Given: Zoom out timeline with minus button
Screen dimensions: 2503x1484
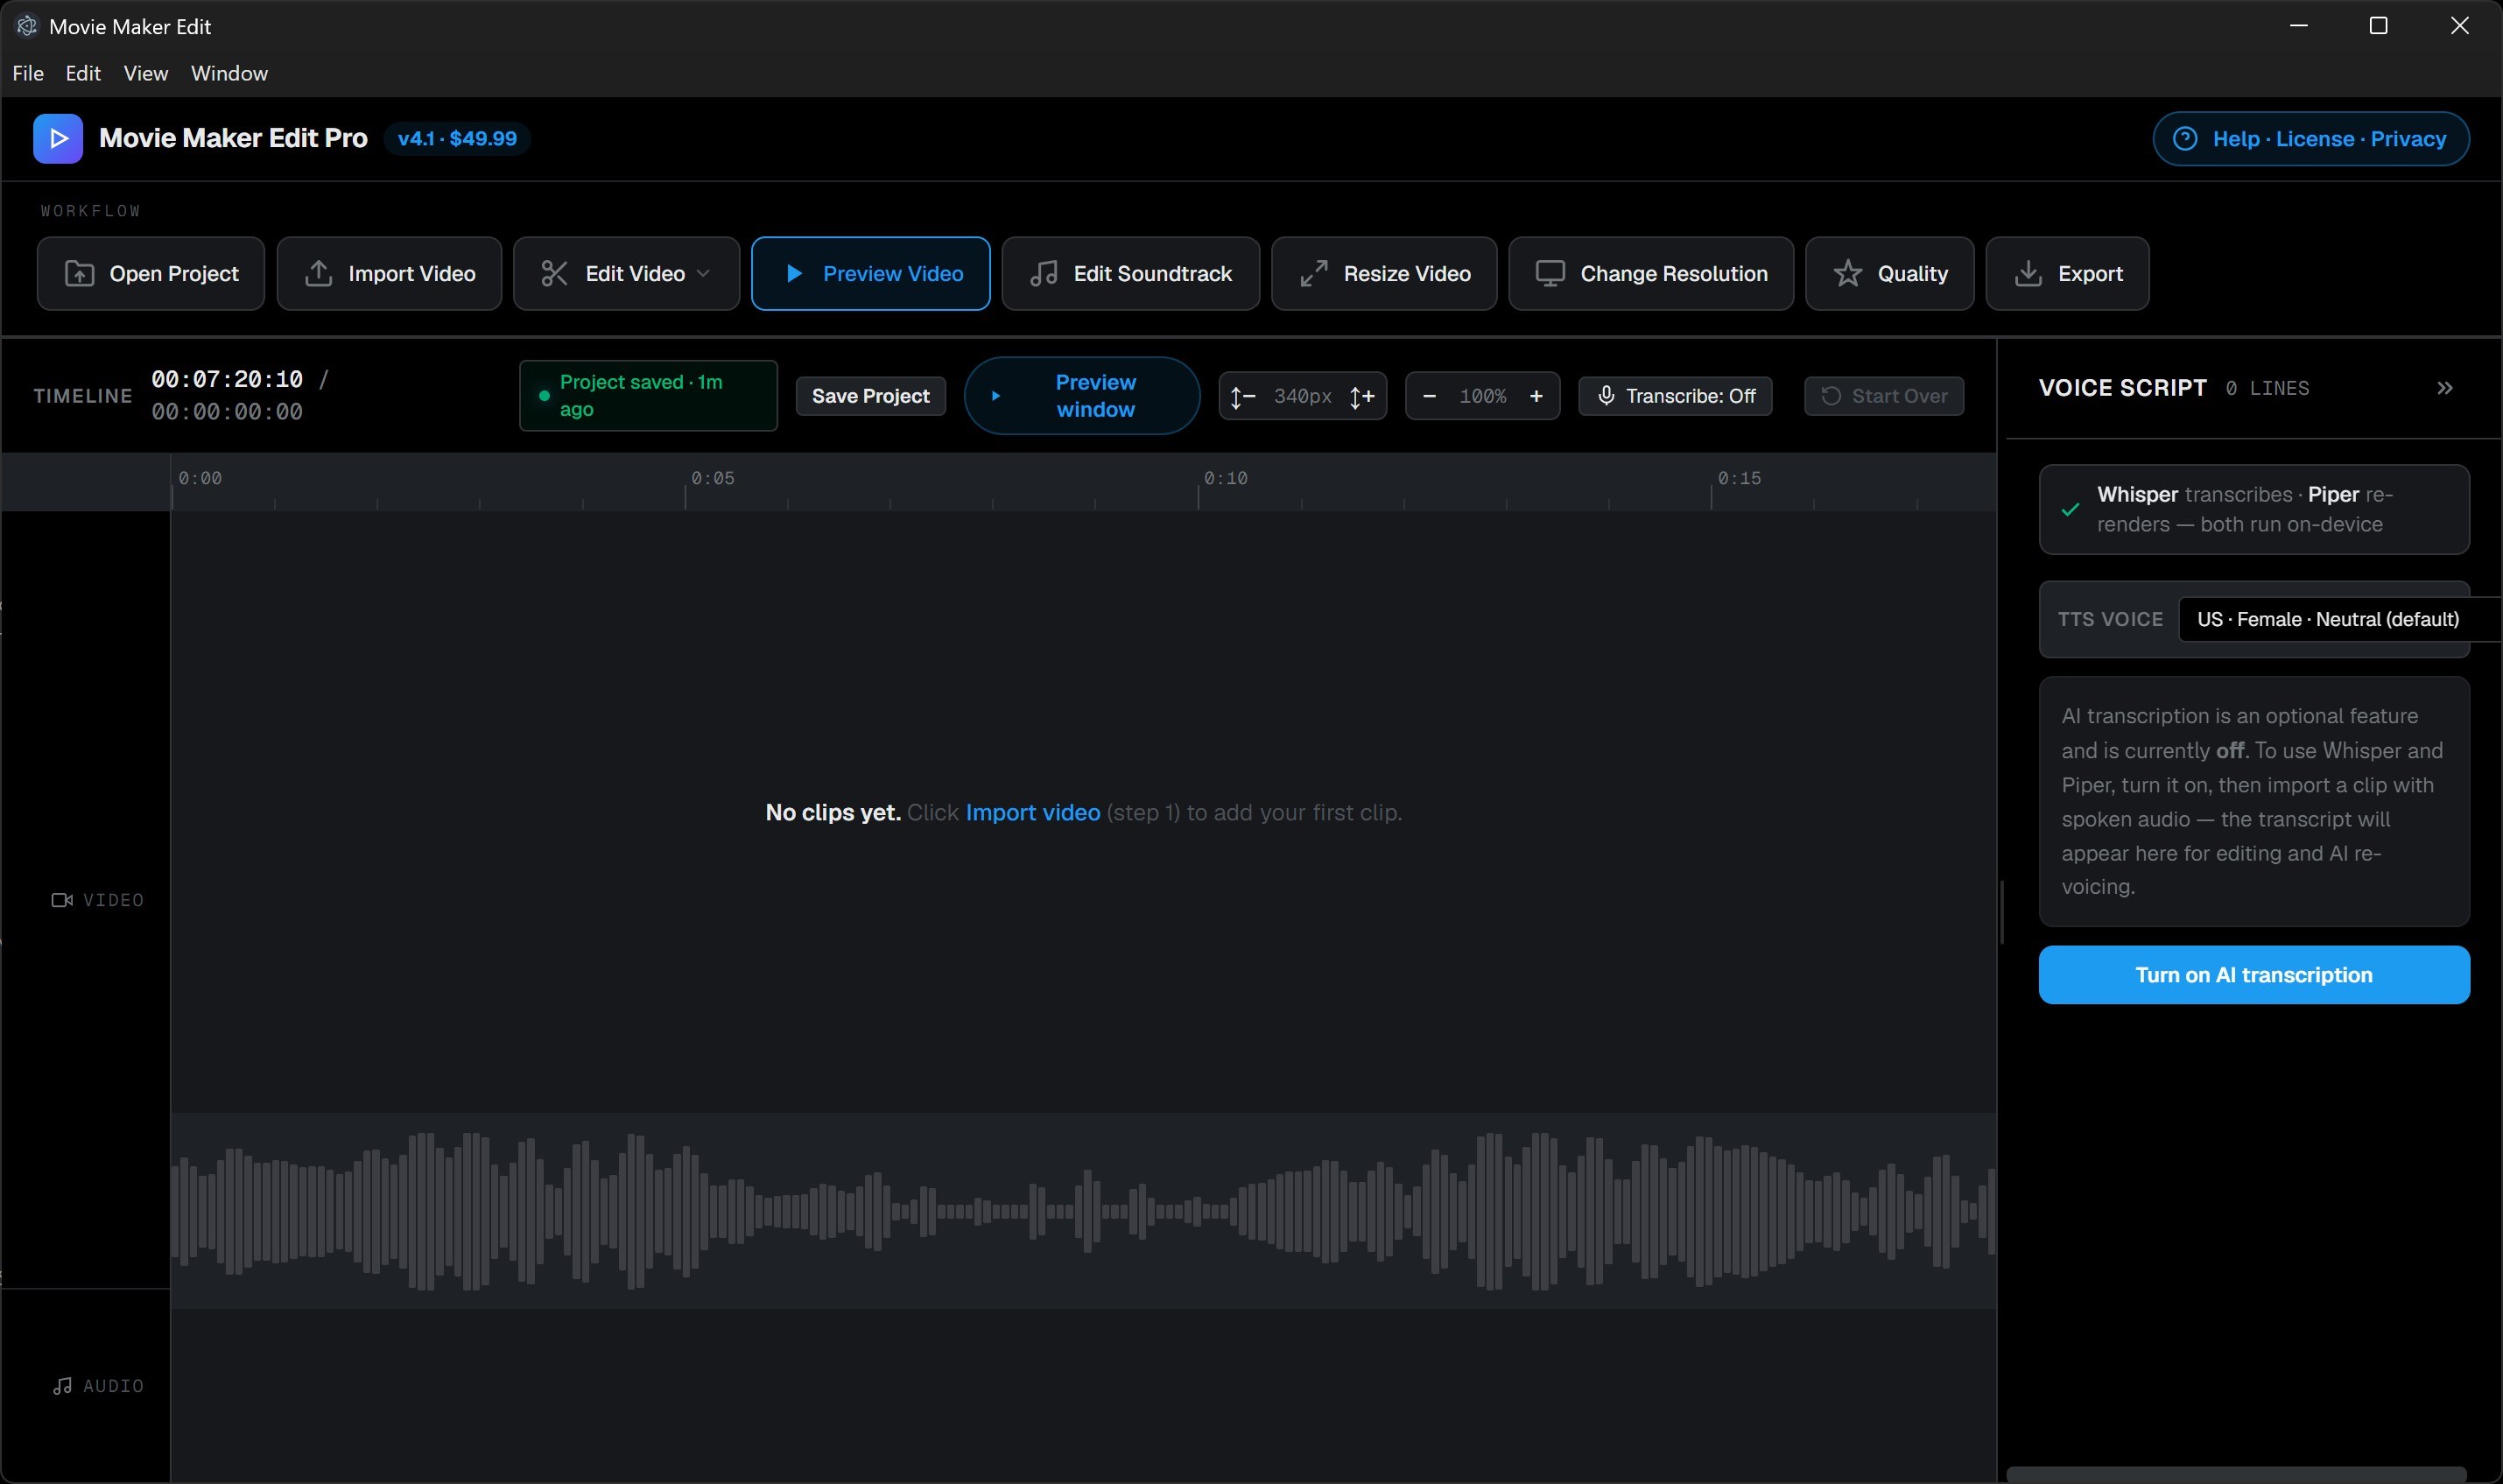Looking at the screenshot, I should [1428, 396].
